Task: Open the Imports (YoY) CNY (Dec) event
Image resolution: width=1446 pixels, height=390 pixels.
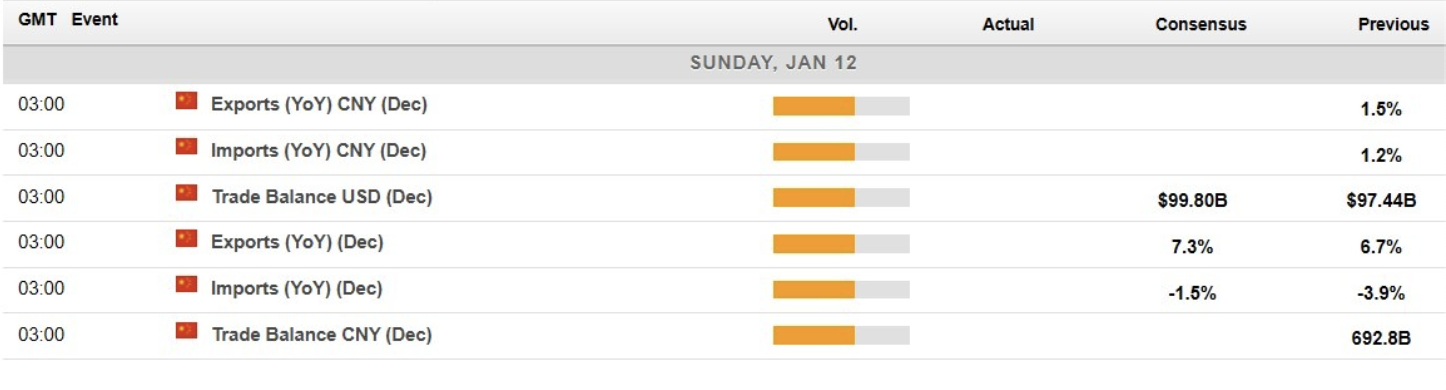Action: pyautogui.click(x=318, y=150)
